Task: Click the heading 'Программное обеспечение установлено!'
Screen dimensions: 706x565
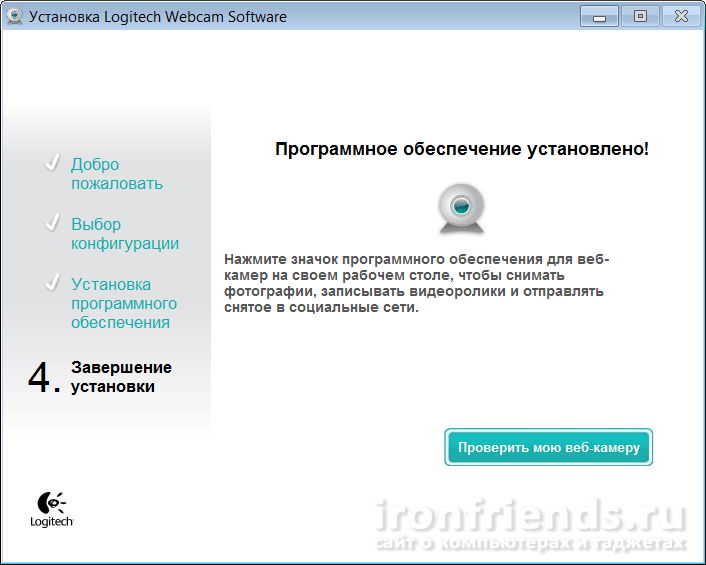Action: click(x=462, y=149)
